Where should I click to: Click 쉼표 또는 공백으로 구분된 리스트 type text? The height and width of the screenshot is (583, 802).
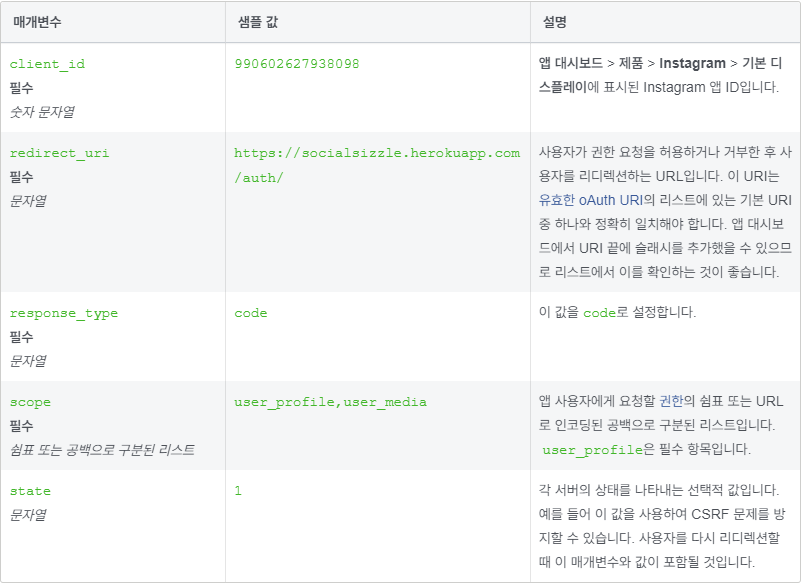pyautogui.click(x=102, y=450)
